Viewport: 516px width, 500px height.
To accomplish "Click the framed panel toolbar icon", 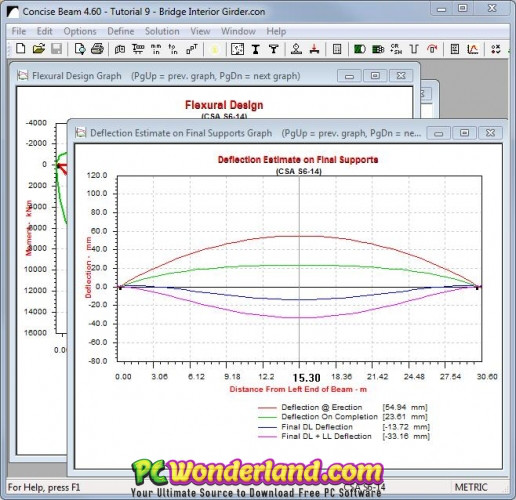I will pos(337,49).
